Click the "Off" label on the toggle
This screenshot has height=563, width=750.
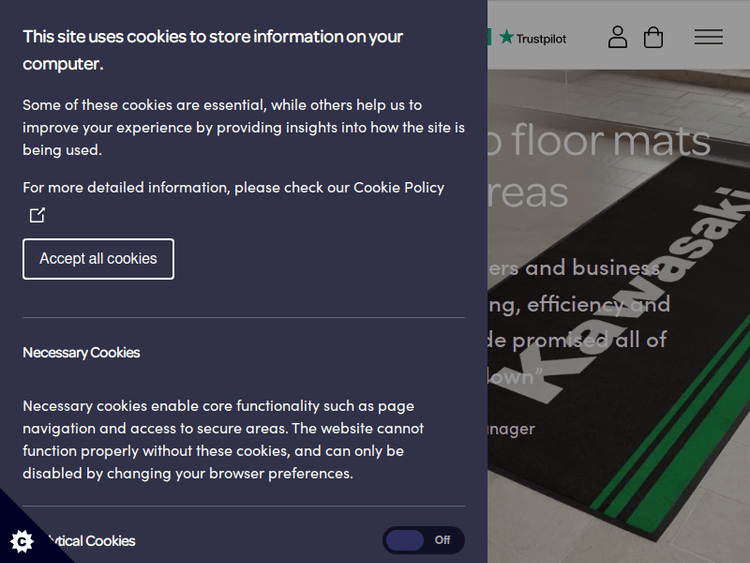pyautogui.click(x=442, y=540)
